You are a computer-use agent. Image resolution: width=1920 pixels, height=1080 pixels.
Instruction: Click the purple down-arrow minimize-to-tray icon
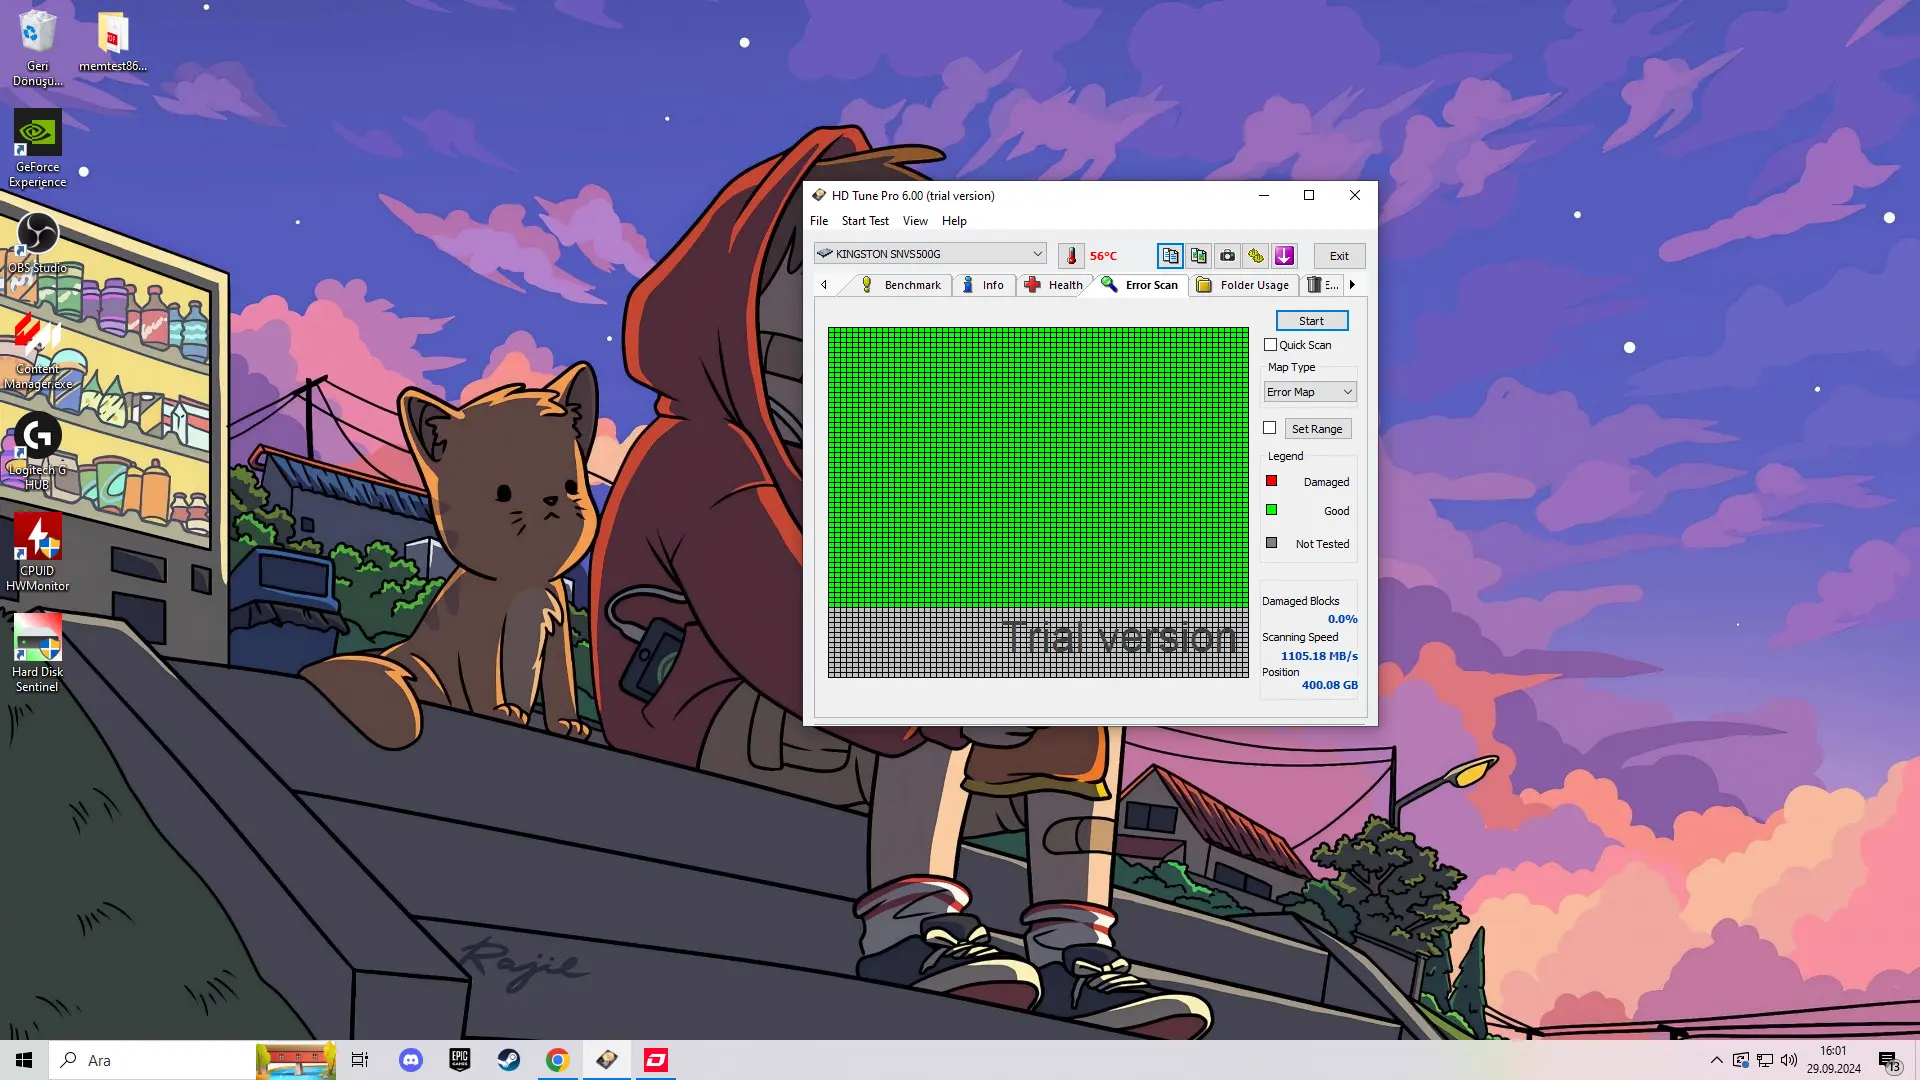[x=1285, y=256]
